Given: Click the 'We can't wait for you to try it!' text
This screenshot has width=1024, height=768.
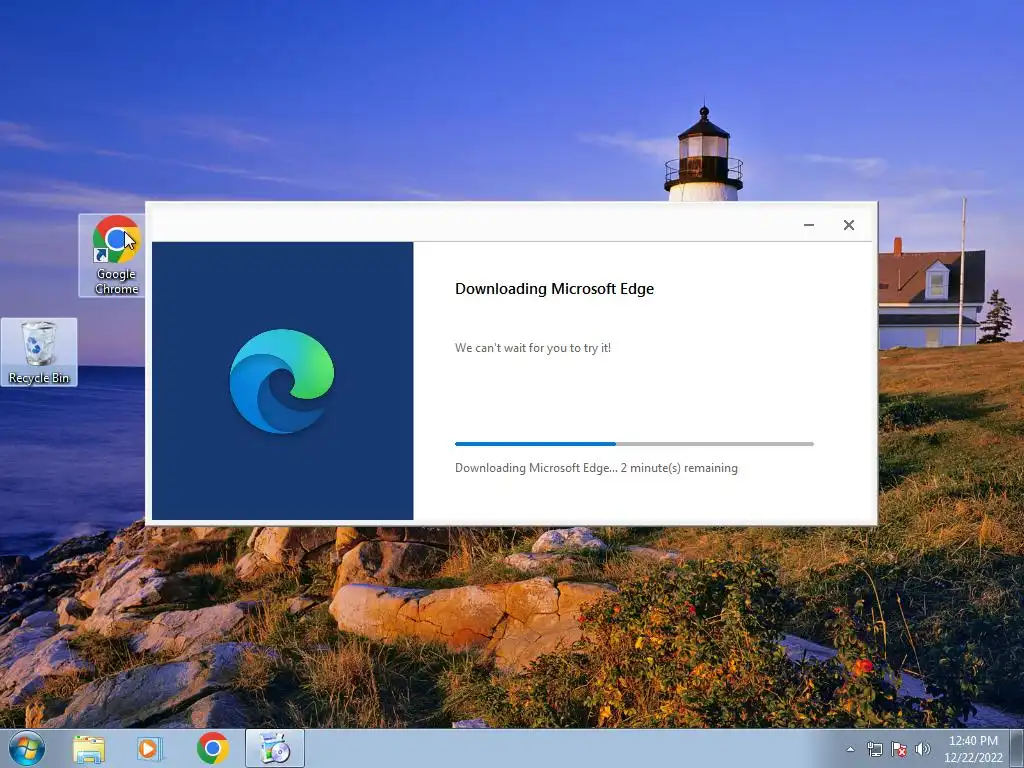Looking at the screenshot, I should click(533, 347).
